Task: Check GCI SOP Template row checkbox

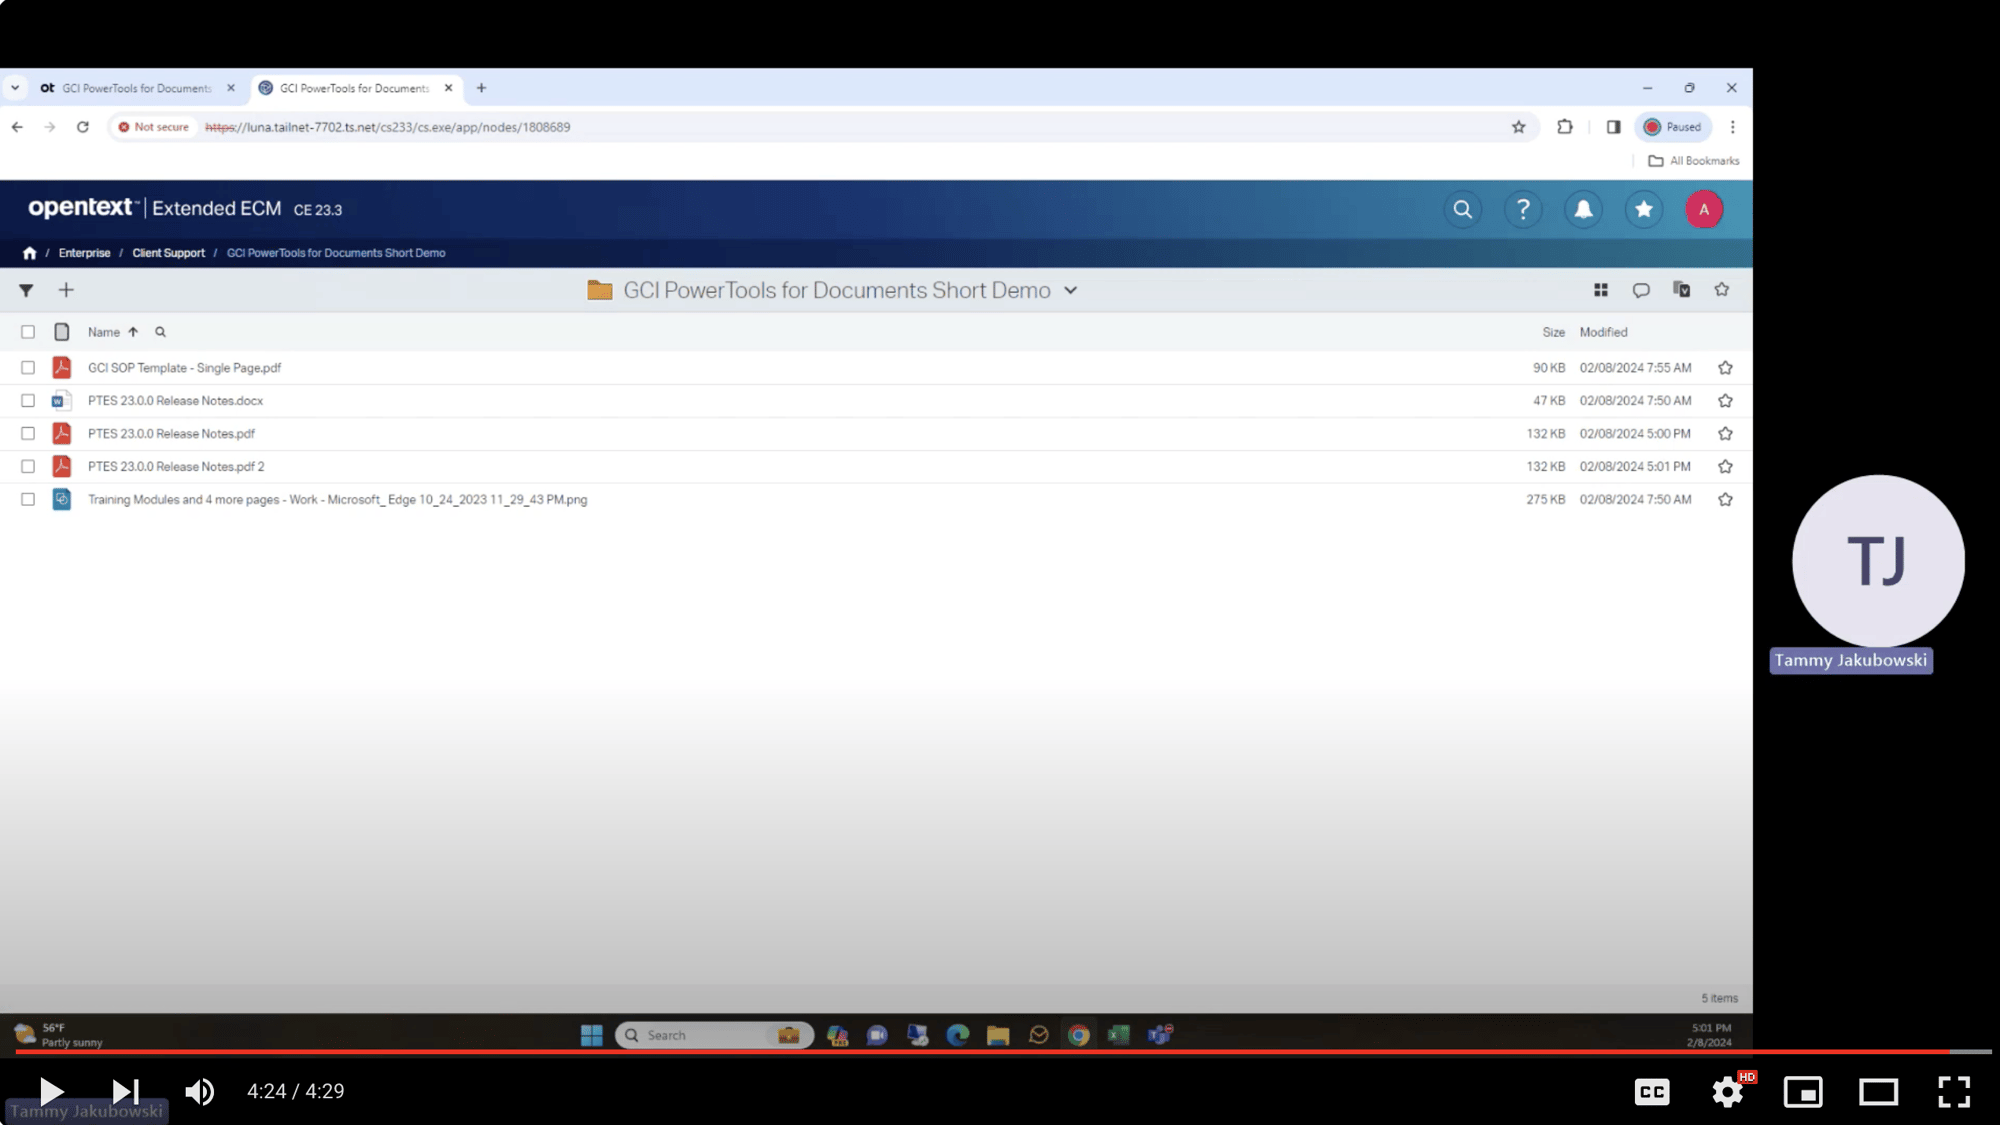Action: pyautogui.click(x=28, y=368)
